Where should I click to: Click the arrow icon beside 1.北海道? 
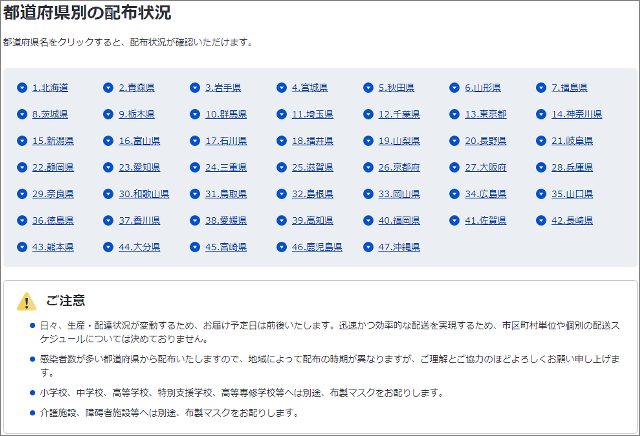(22, 88)
